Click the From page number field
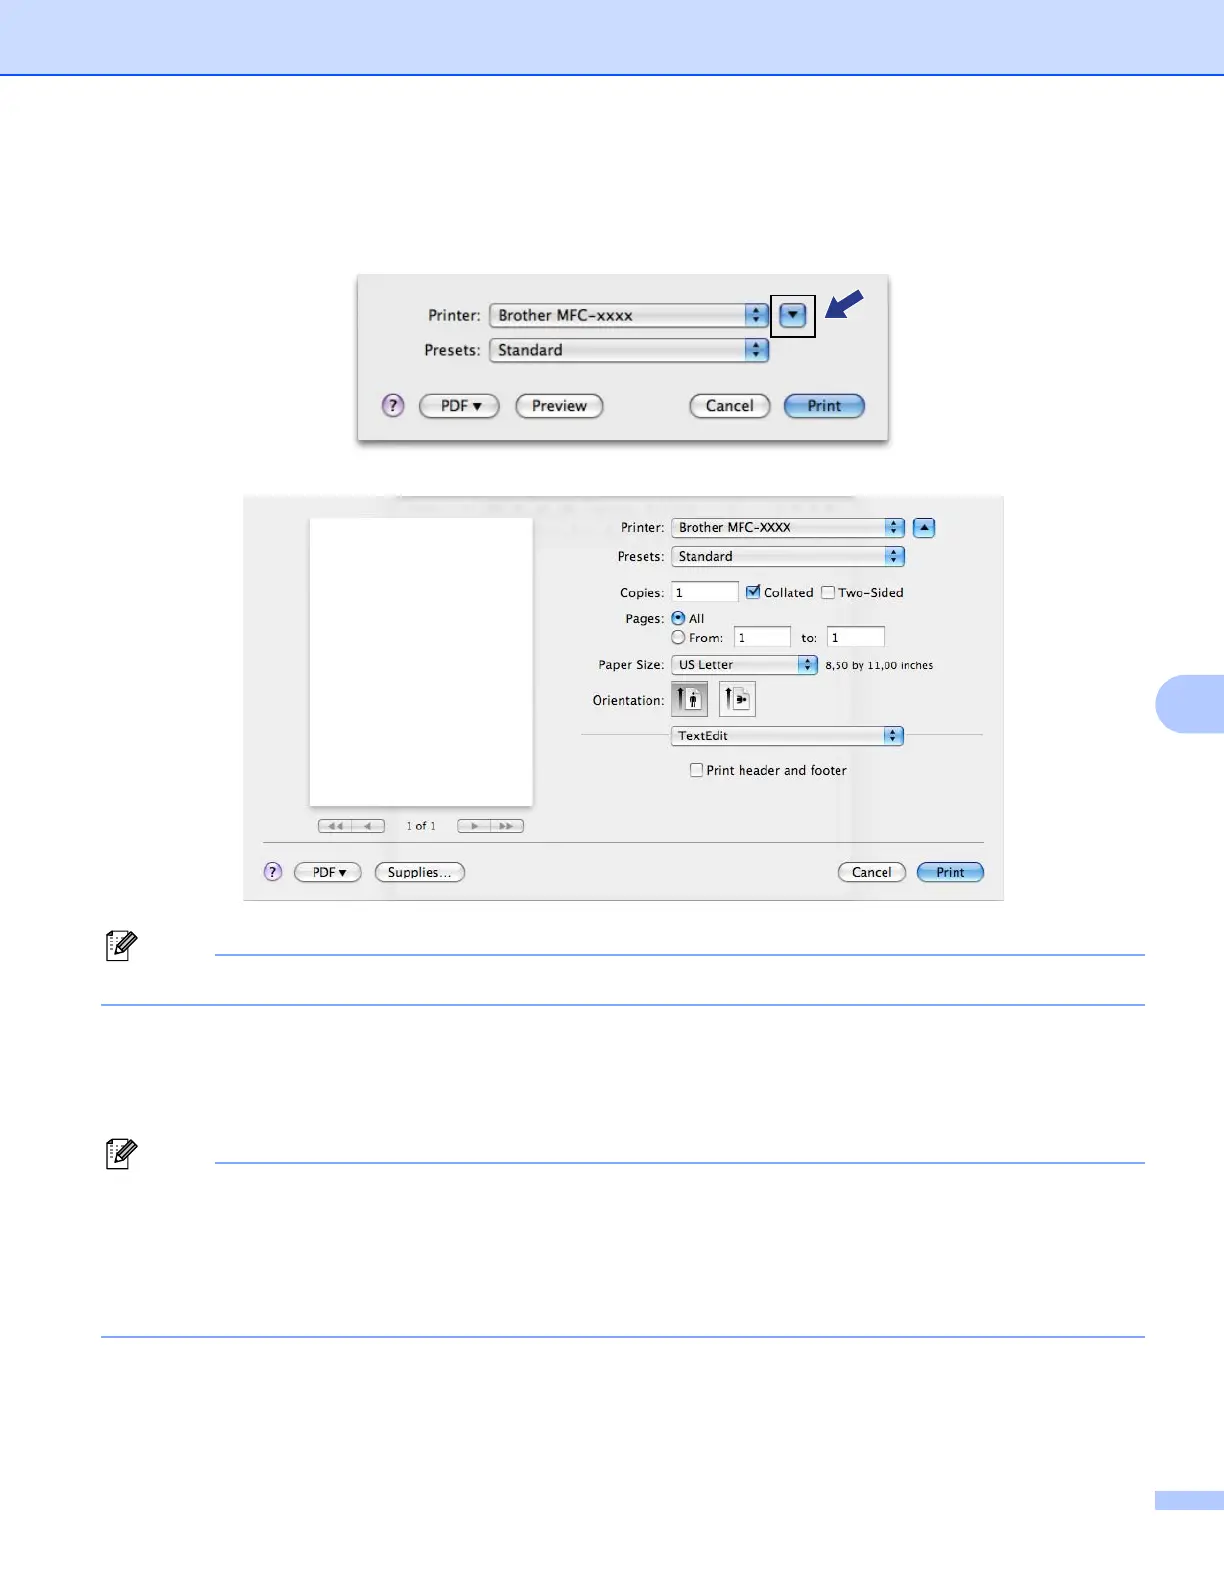The height and width of the screenshot is (1584, 1224). 762,637
